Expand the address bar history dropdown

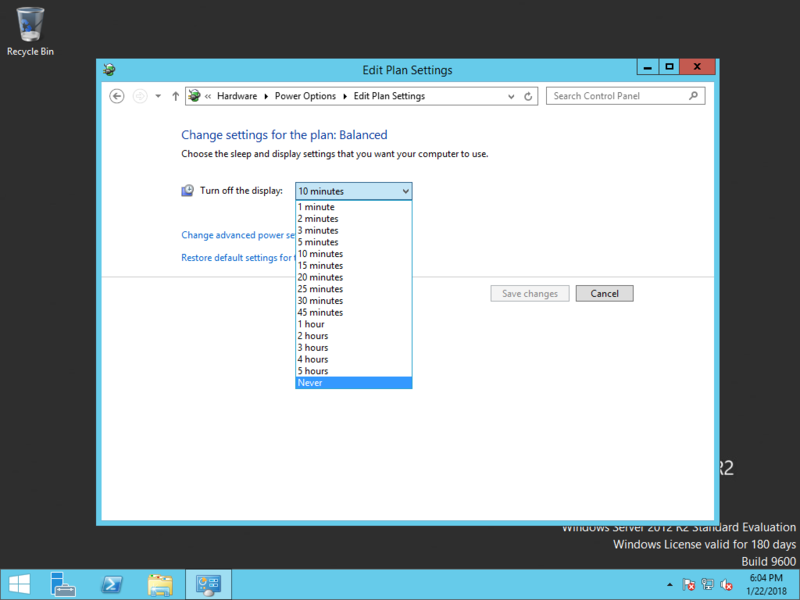coord(509,96)
